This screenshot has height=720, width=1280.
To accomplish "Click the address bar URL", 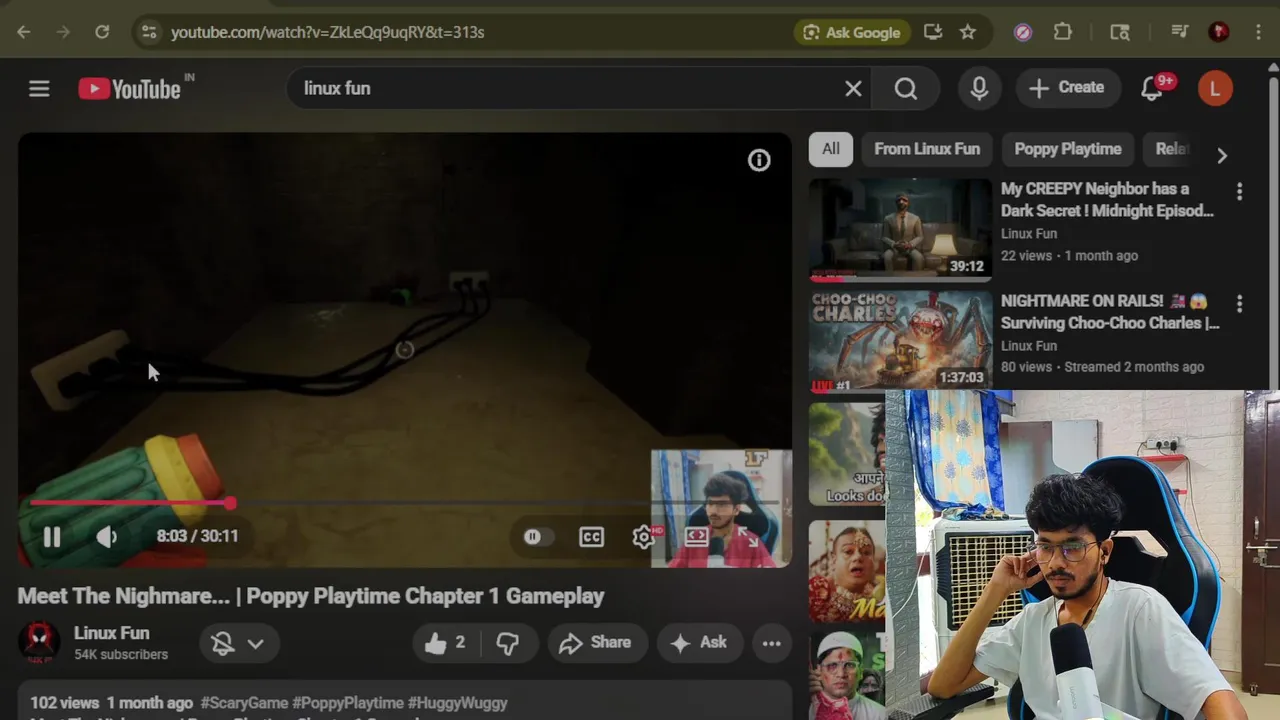I will [x=327, y=32].
